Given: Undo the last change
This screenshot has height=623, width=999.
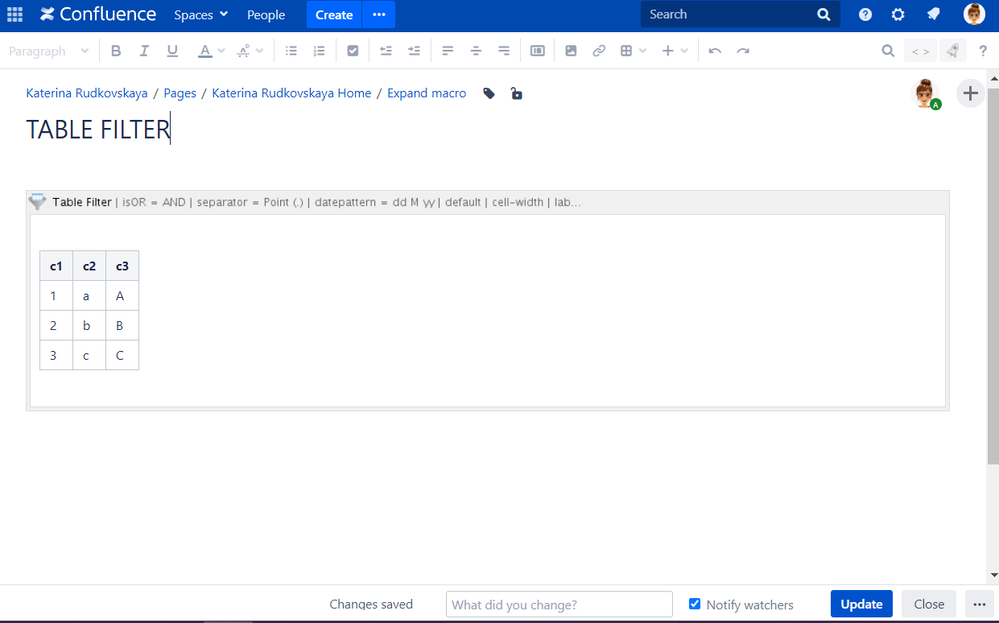Looking at the screenshot, I should tap(715, 51).
